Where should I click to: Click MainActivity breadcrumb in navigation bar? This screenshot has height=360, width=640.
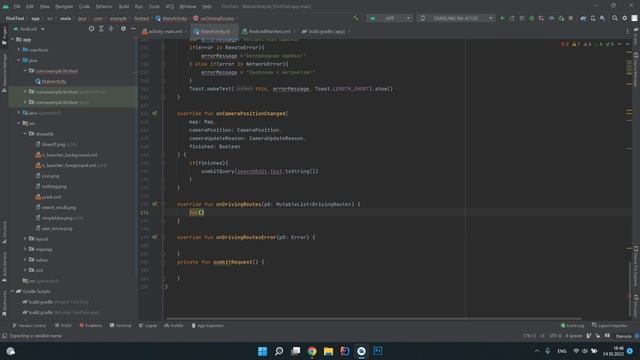[x=171, y=18]
